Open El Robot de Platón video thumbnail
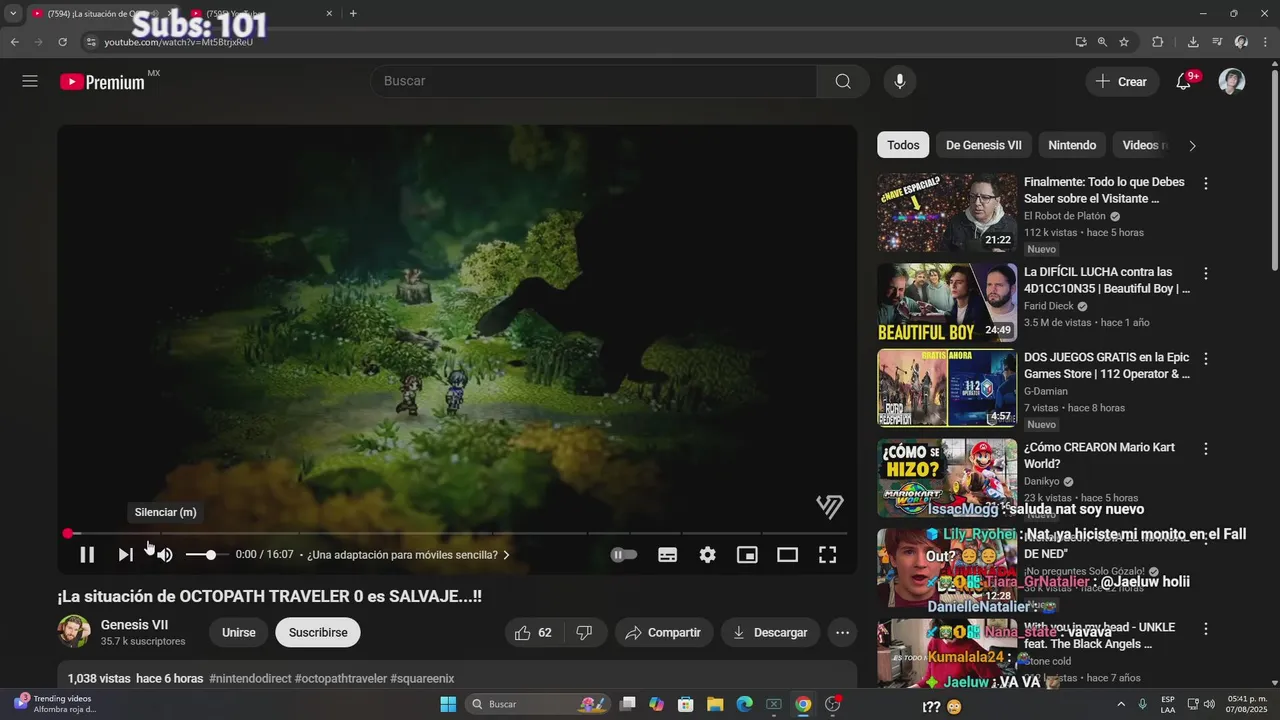This screenshot has width=1280, height=720. [947, 213]
